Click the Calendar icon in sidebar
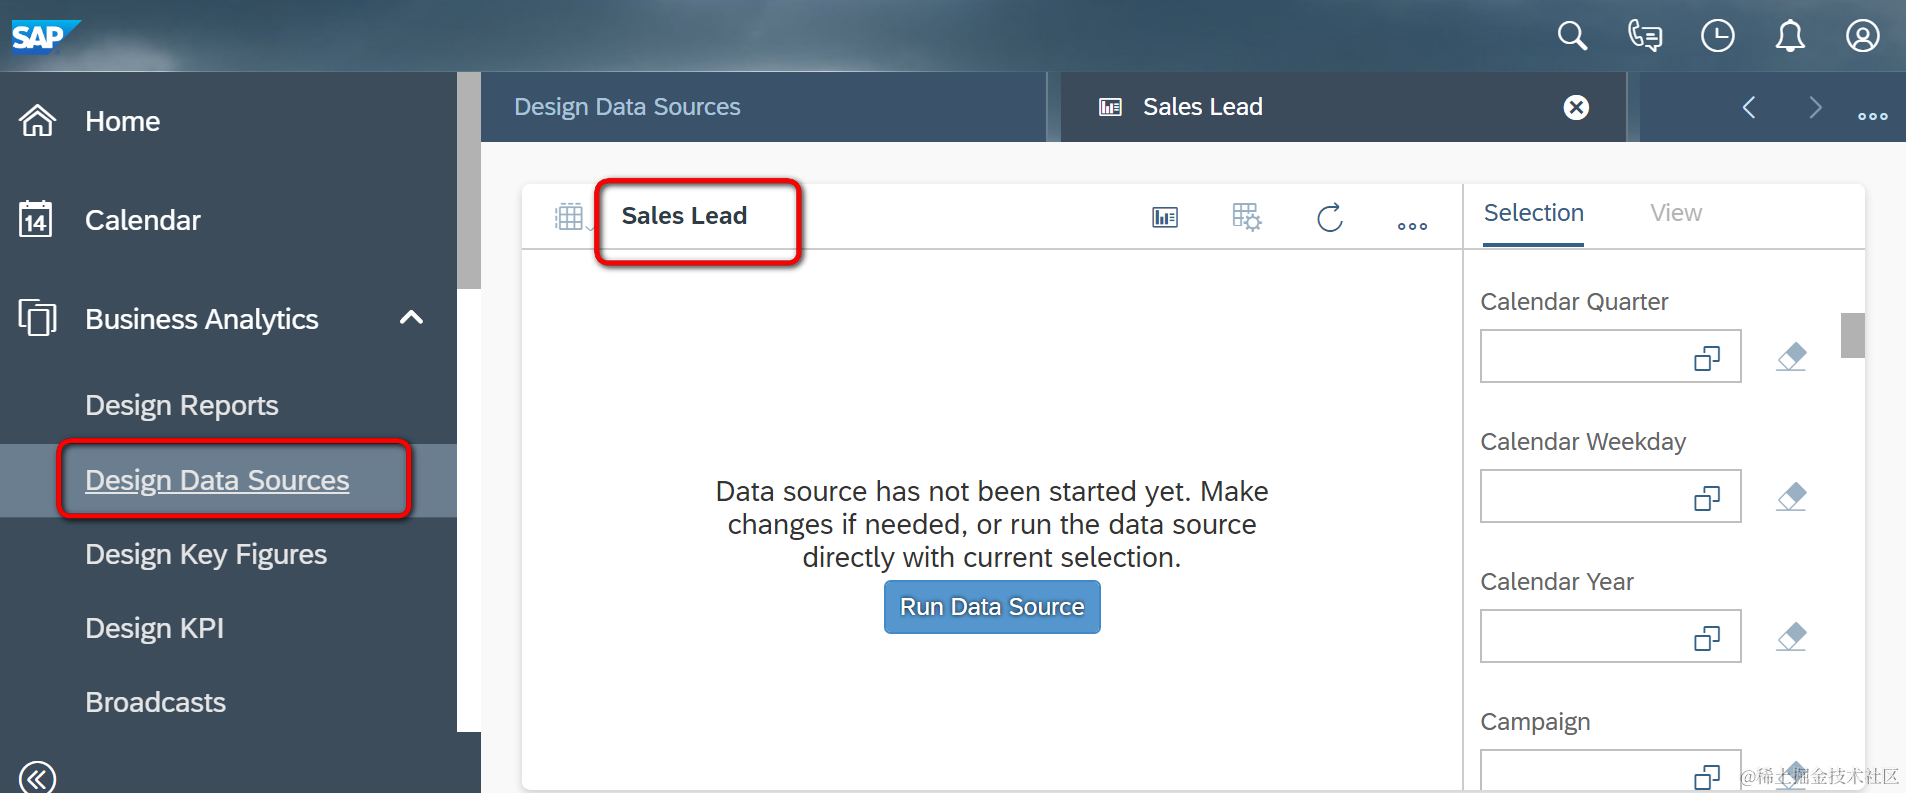 tap(36, 219)
